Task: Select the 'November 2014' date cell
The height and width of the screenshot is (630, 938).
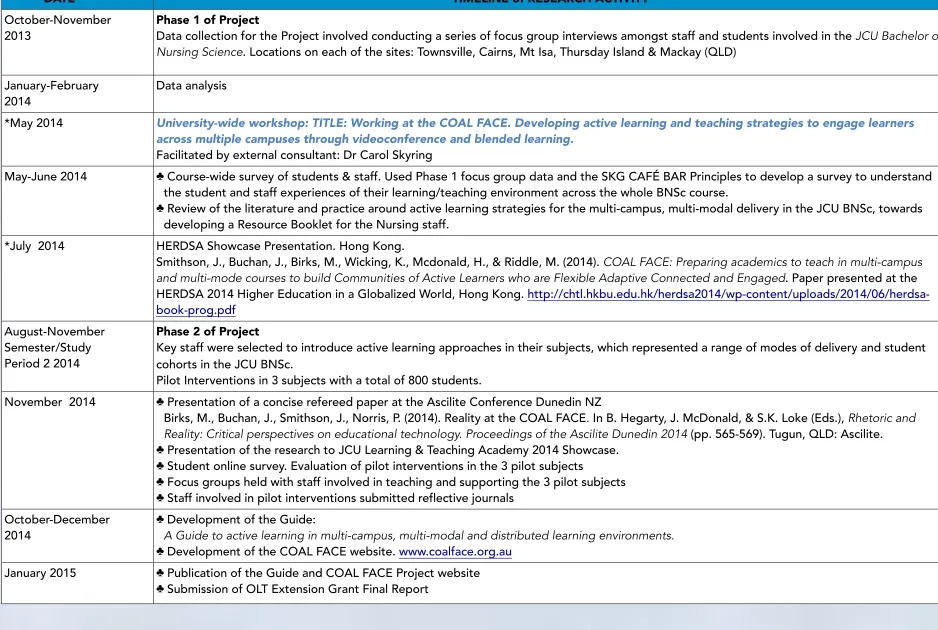Action: (x=77, y=450)
